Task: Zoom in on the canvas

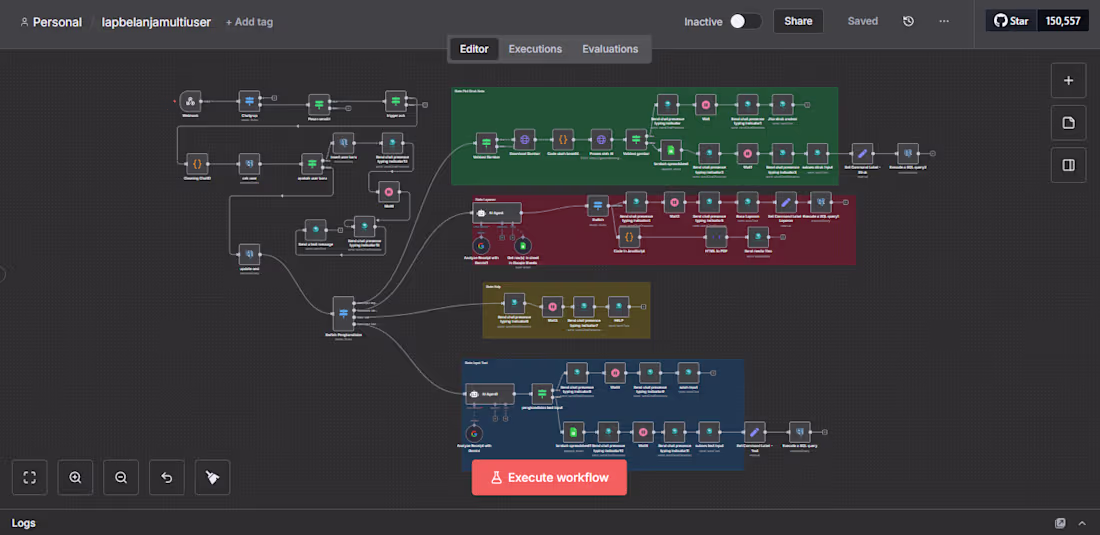Action: point(75,478)
